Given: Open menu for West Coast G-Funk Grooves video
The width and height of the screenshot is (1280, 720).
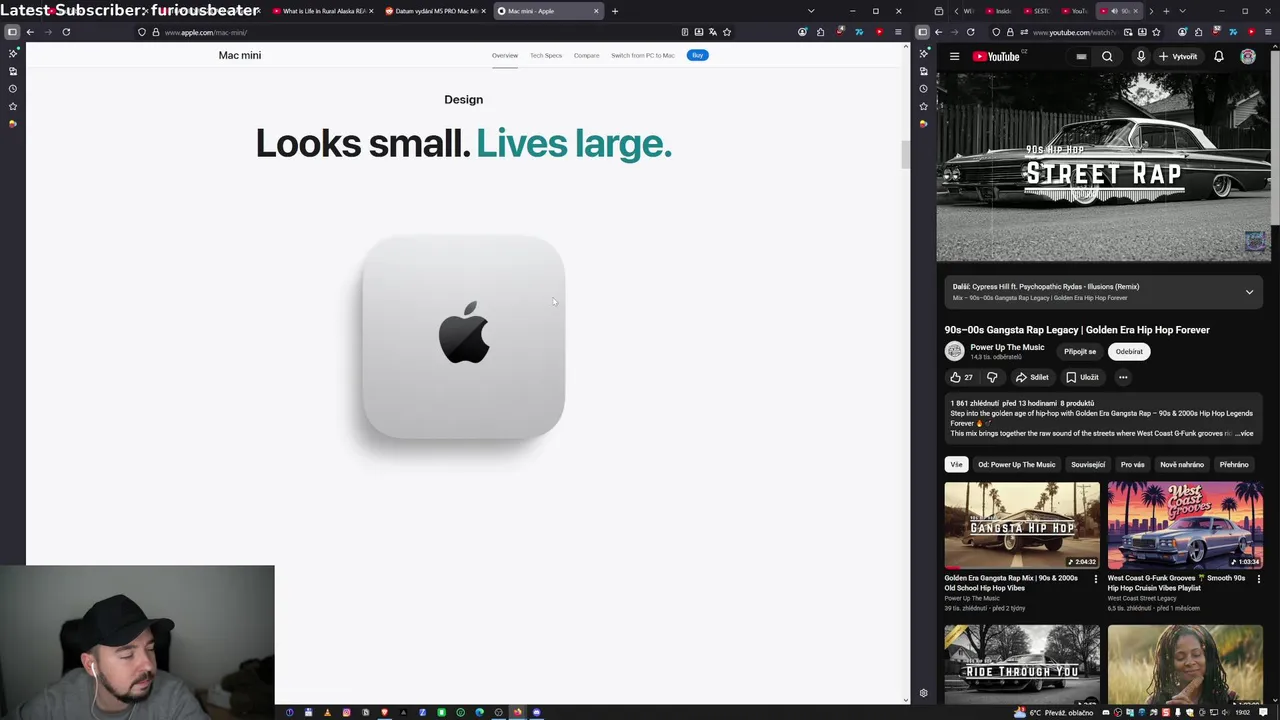Looking at the screenshot, I should click(1258, 579).
